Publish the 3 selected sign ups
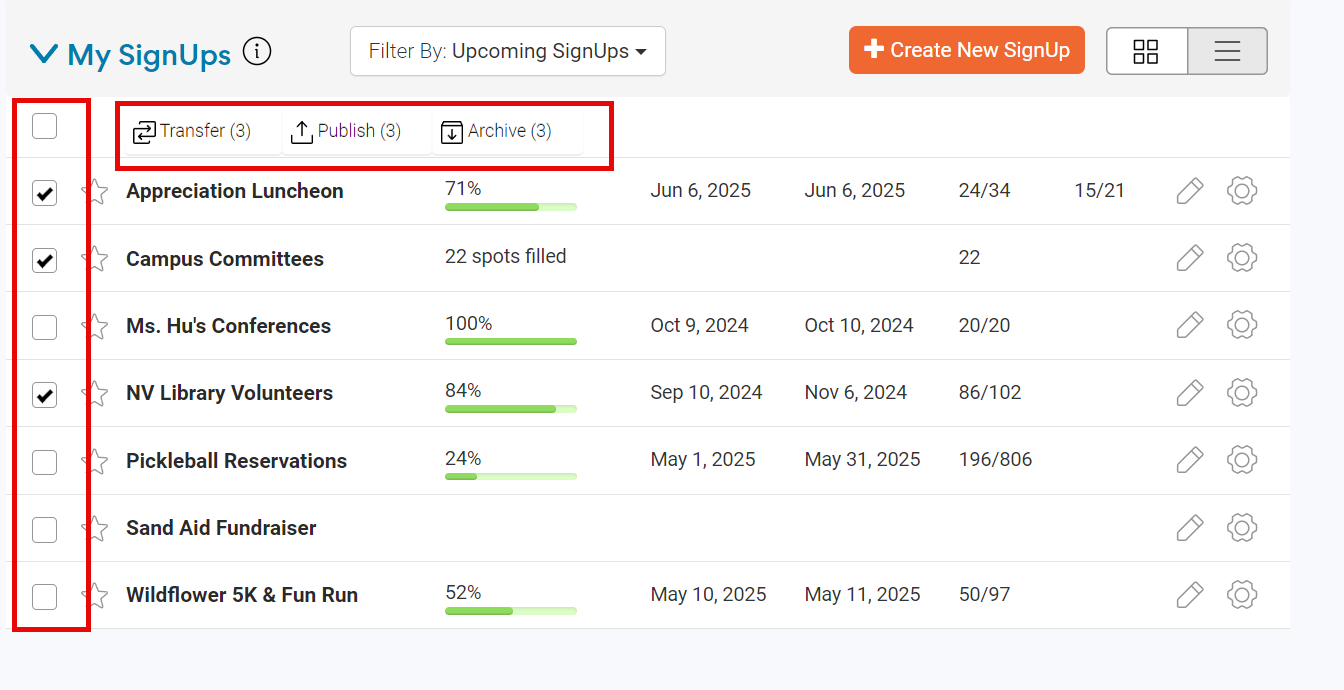Image resolution: width=1344 pixels, height=690 pixels. coord(346,131)
